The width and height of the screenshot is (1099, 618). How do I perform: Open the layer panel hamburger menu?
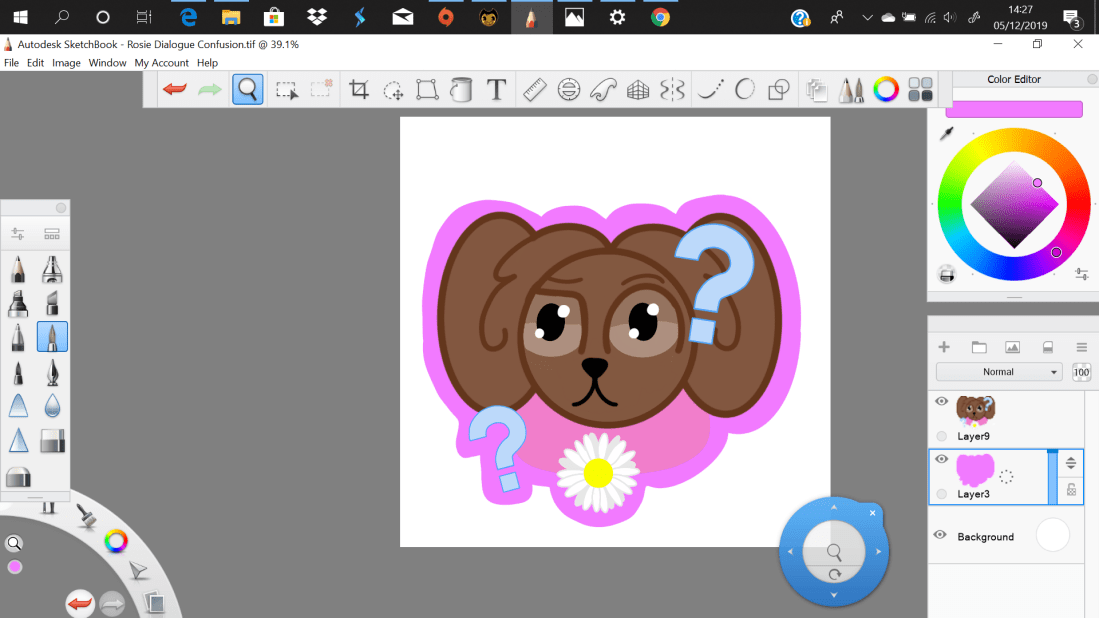1081,347
